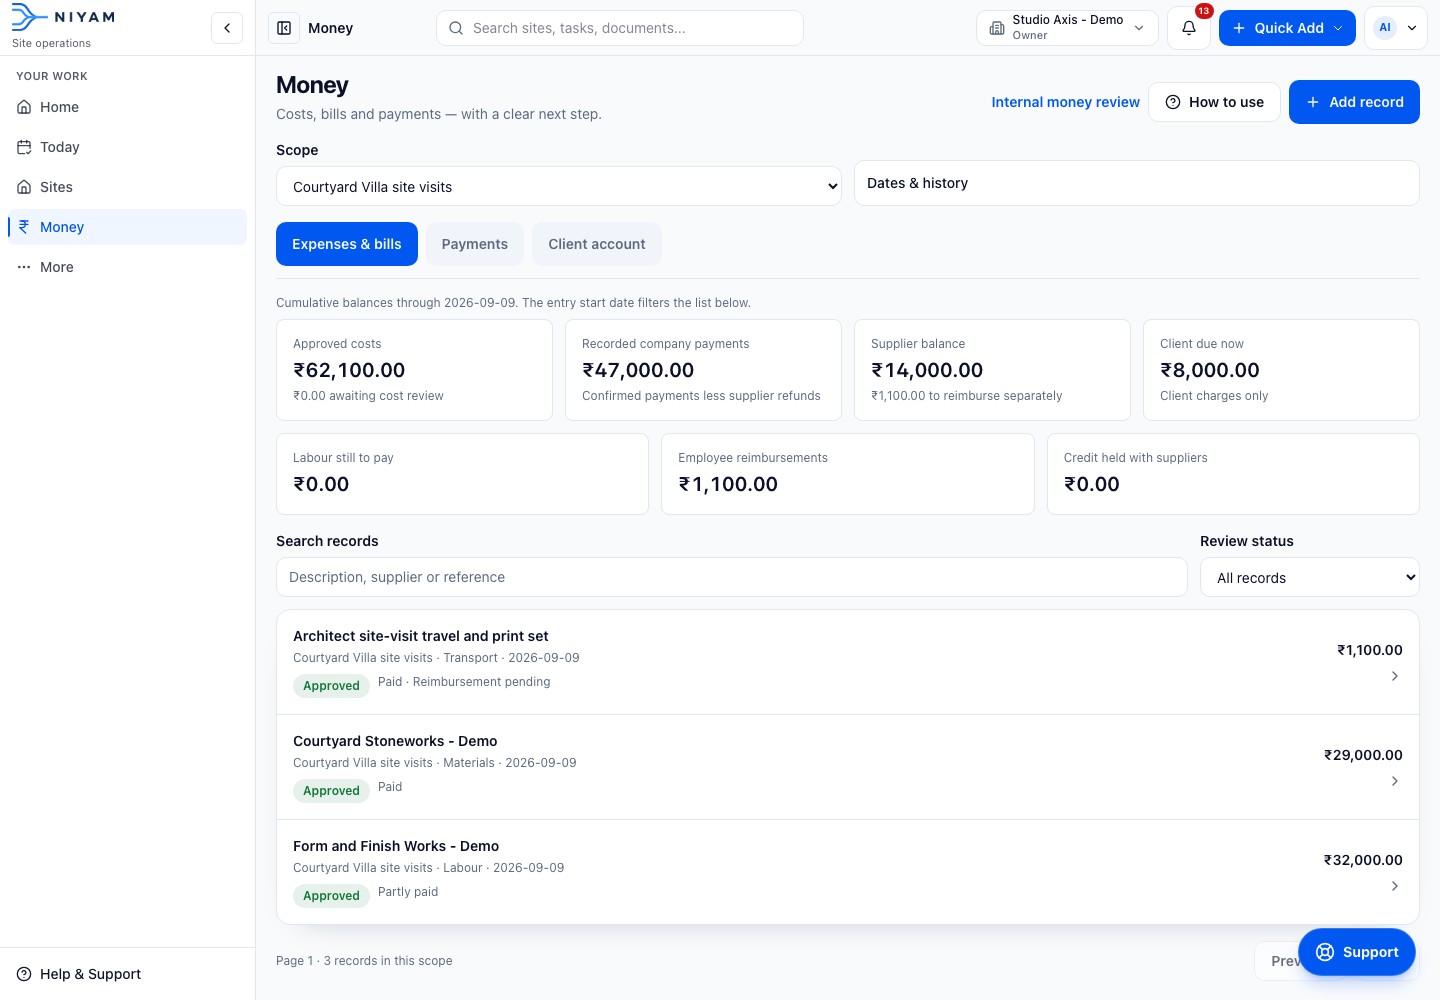Select Money in the sidebar
The width and height of the screenshot is (1440, 1000).
click(127, 227)
